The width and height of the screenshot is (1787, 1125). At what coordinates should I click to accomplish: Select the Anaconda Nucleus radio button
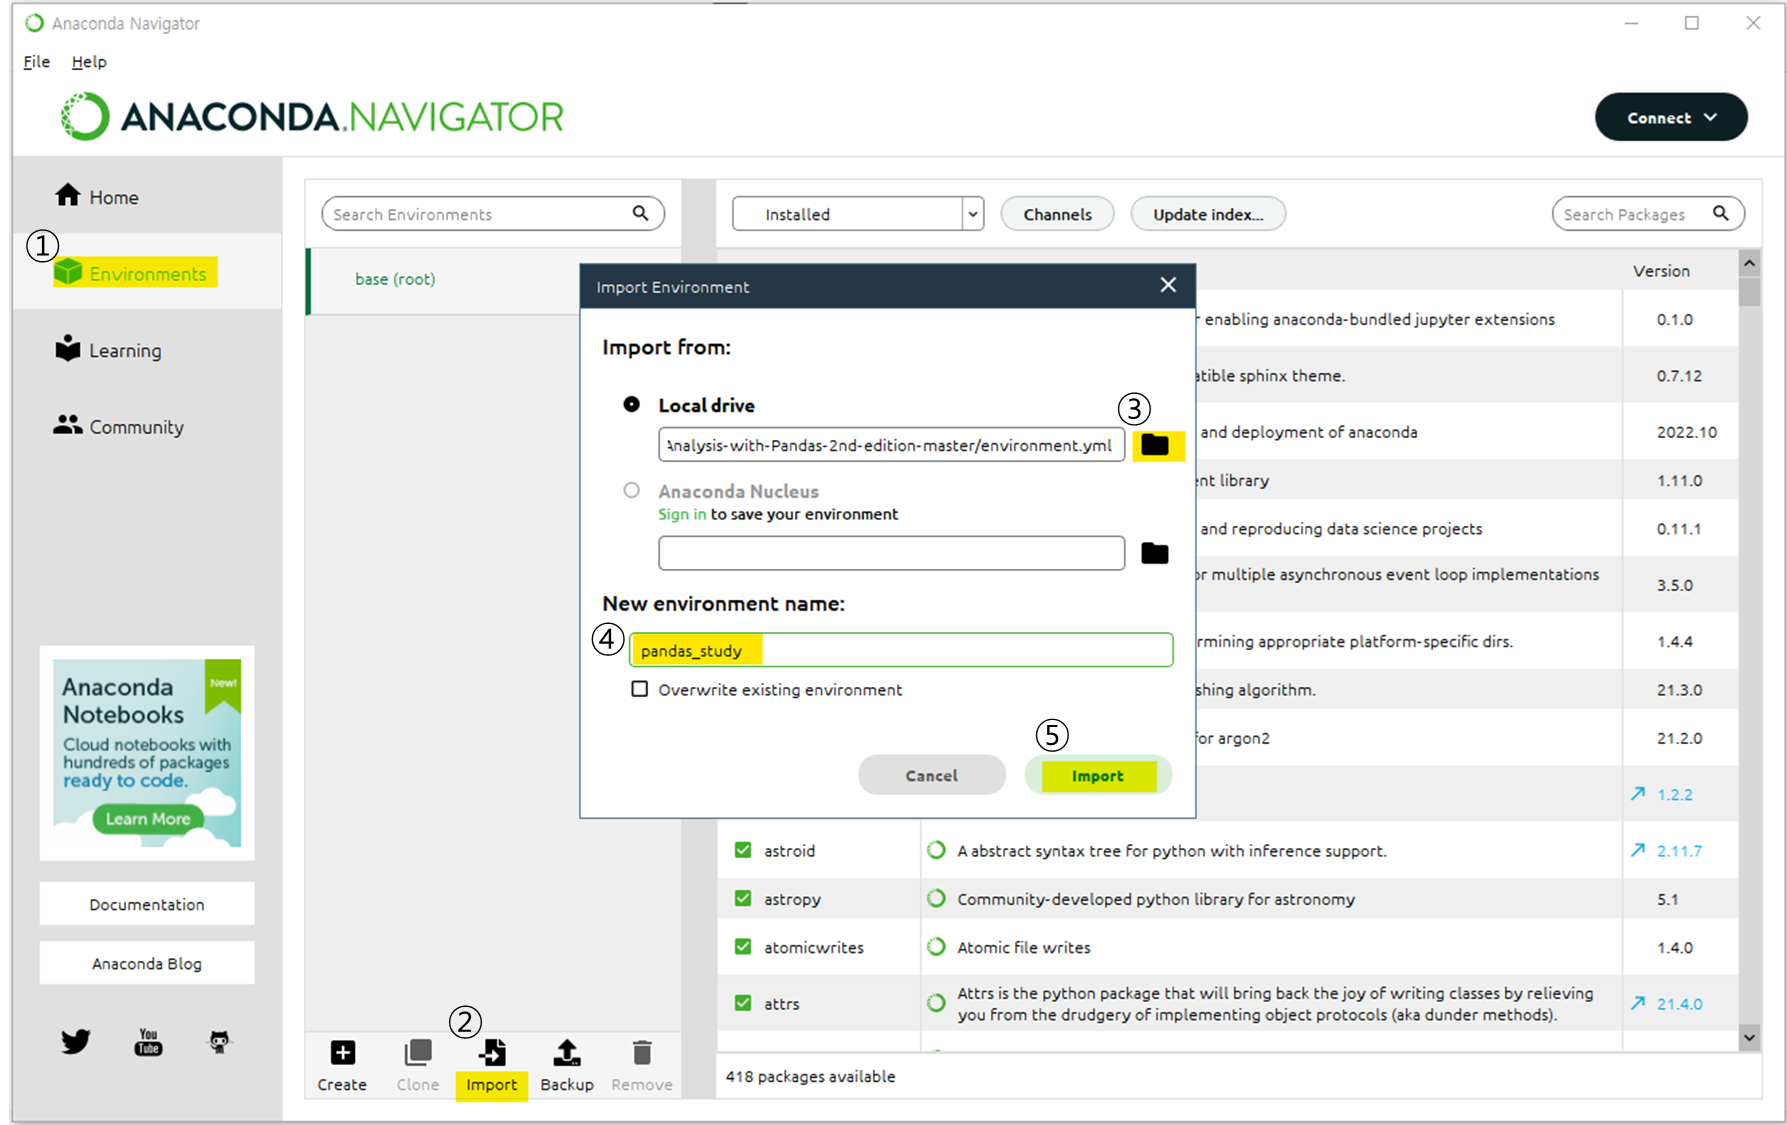click(632, 490)
